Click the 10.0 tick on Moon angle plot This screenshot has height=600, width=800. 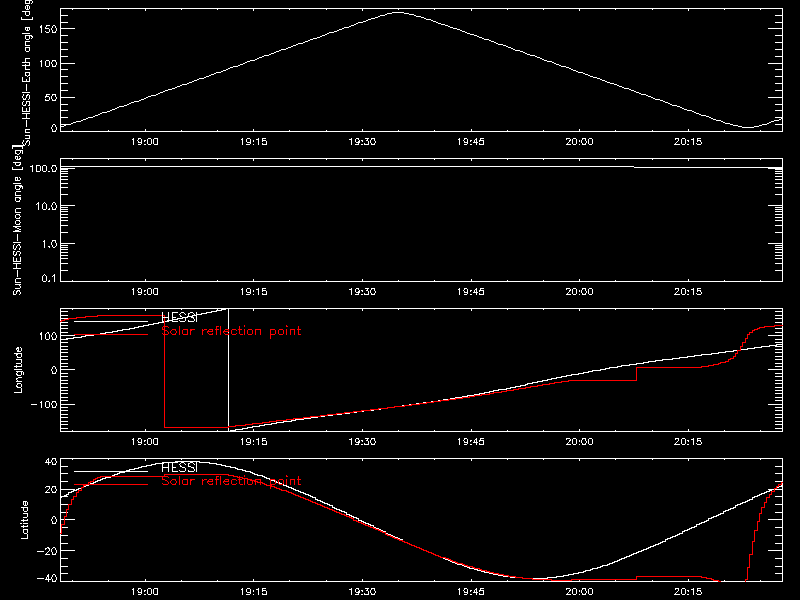pyautogui.click(x=46, y=207)
